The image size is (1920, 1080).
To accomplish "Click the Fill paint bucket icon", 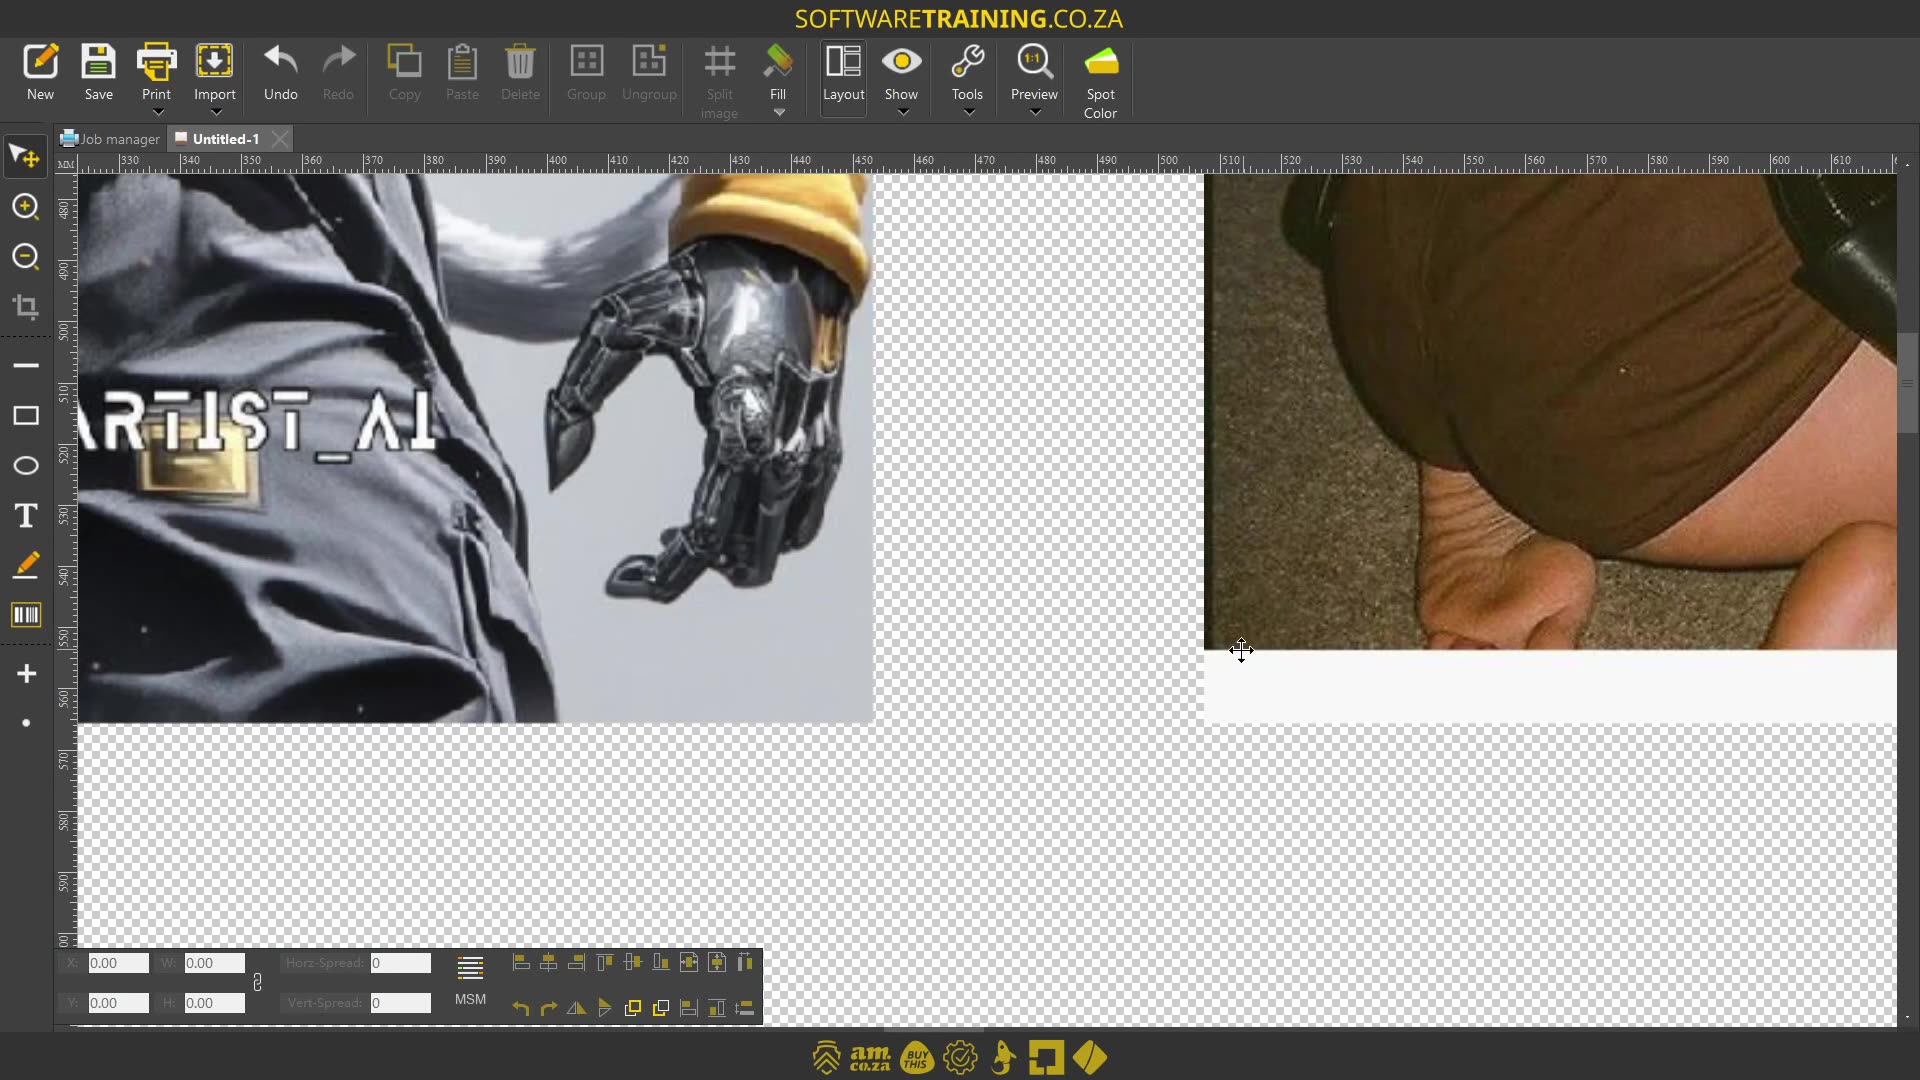I will (778, 62).
